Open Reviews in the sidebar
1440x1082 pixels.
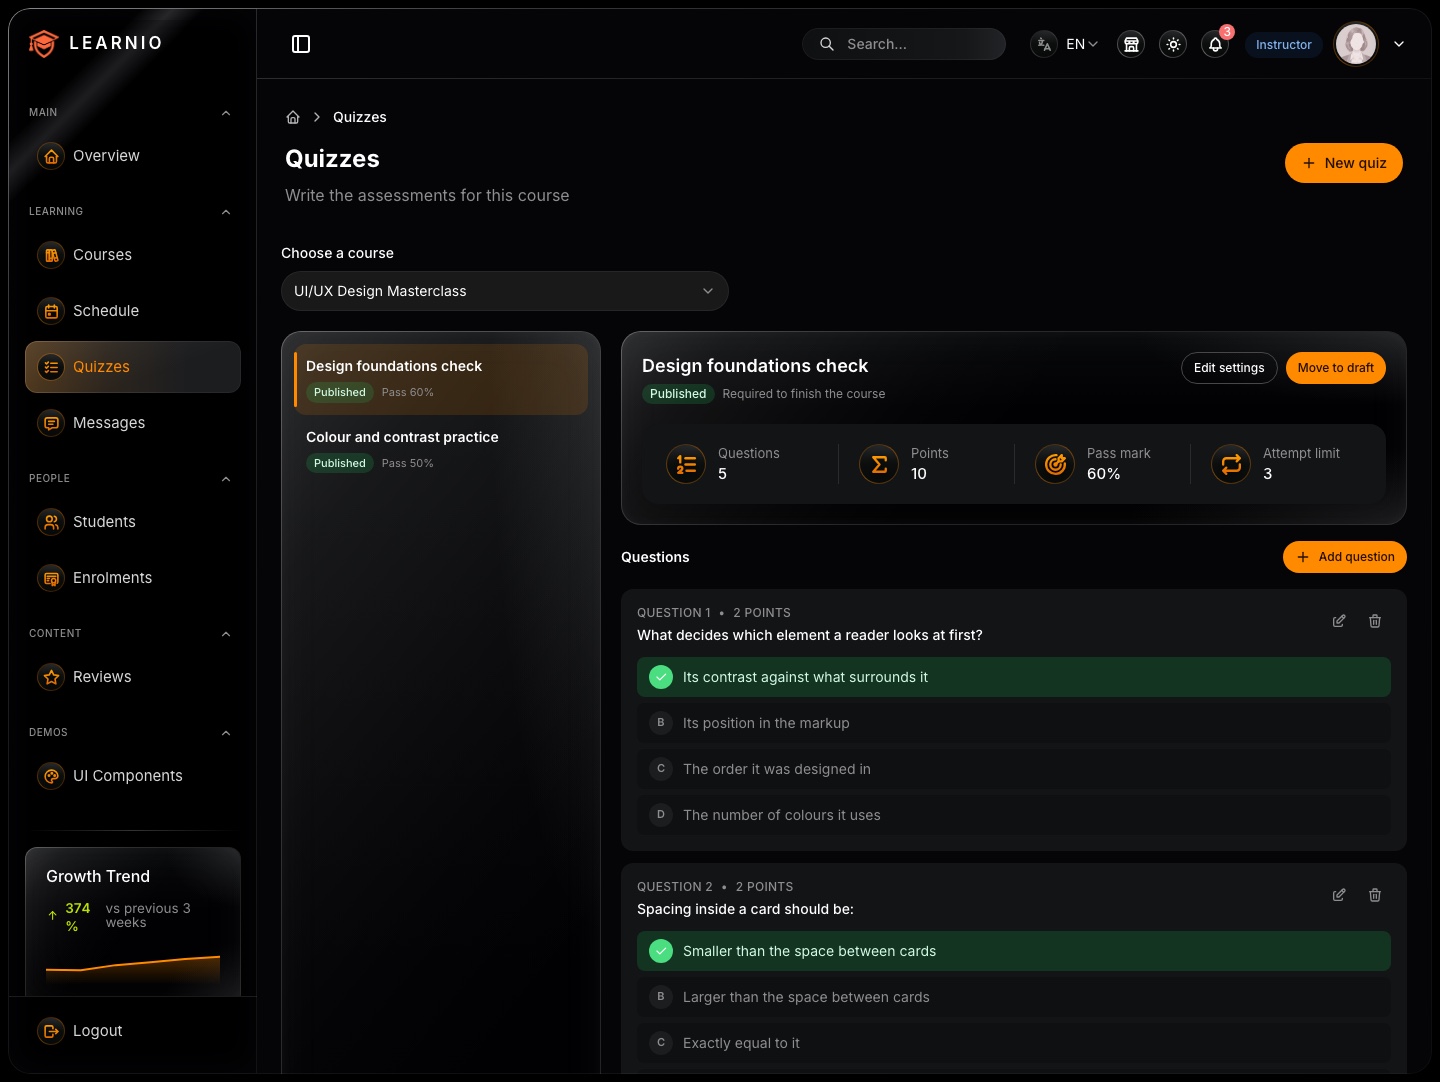[133, 677]
